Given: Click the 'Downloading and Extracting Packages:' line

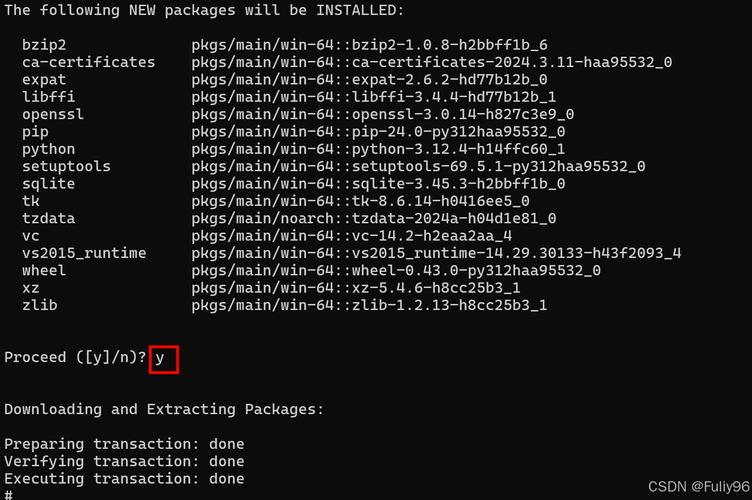Looking at the screenshot, I should coord(164,409).
